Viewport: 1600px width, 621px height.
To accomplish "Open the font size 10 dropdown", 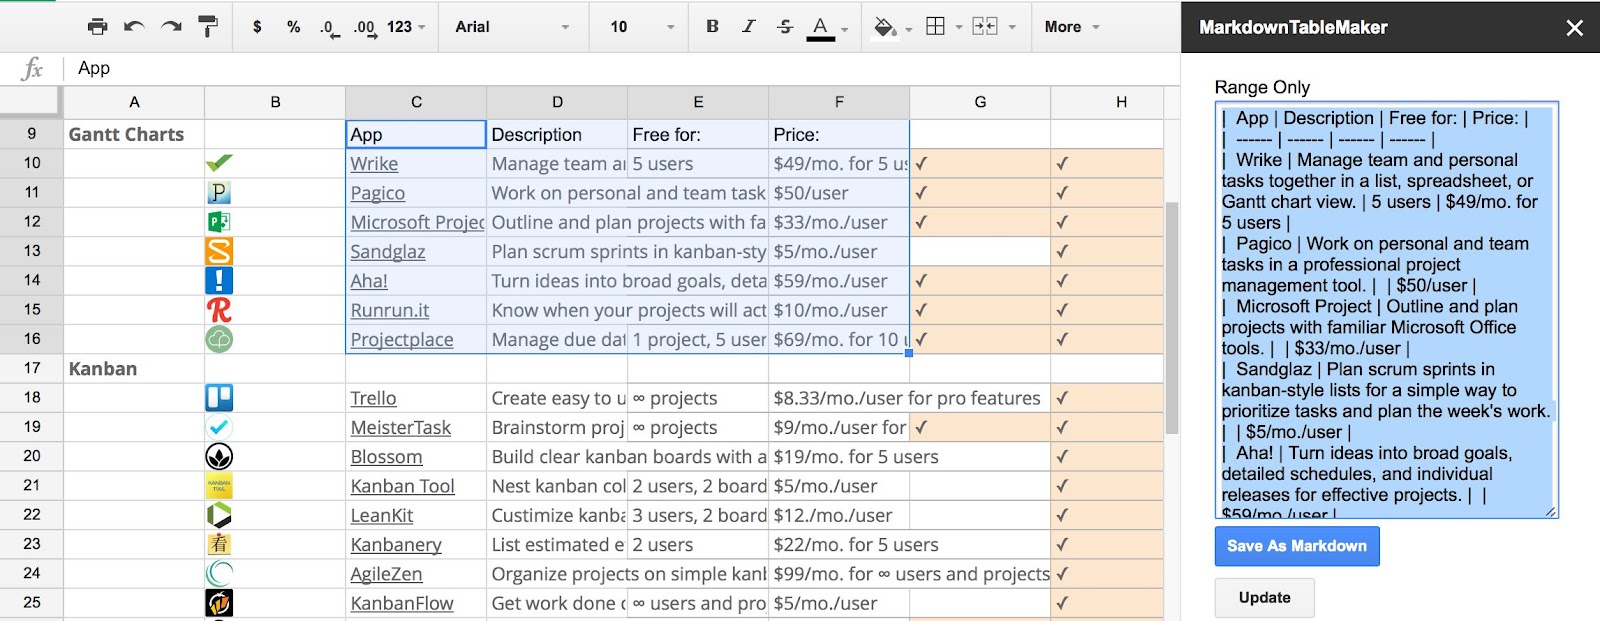I will tap(642, 27).
